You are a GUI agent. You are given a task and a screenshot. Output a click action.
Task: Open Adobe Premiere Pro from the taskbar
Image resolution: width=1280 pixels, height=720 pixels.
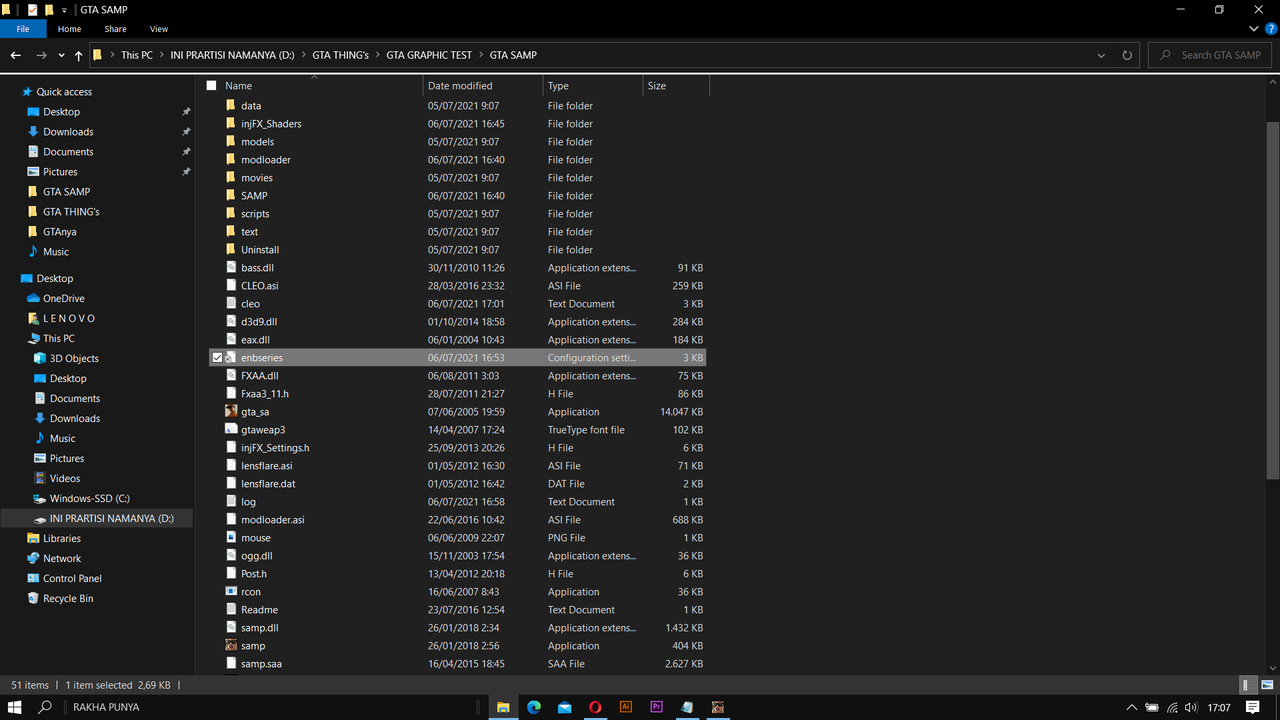click(657, 707)
